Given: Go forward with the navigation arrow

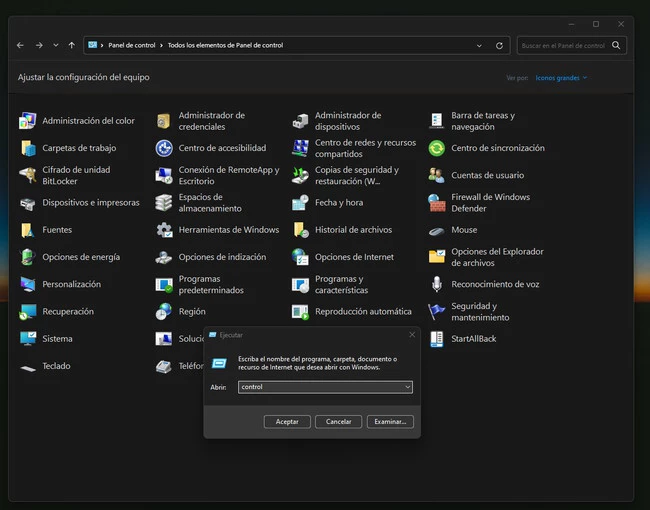Looking at the screenshot, I should (39, 45).
